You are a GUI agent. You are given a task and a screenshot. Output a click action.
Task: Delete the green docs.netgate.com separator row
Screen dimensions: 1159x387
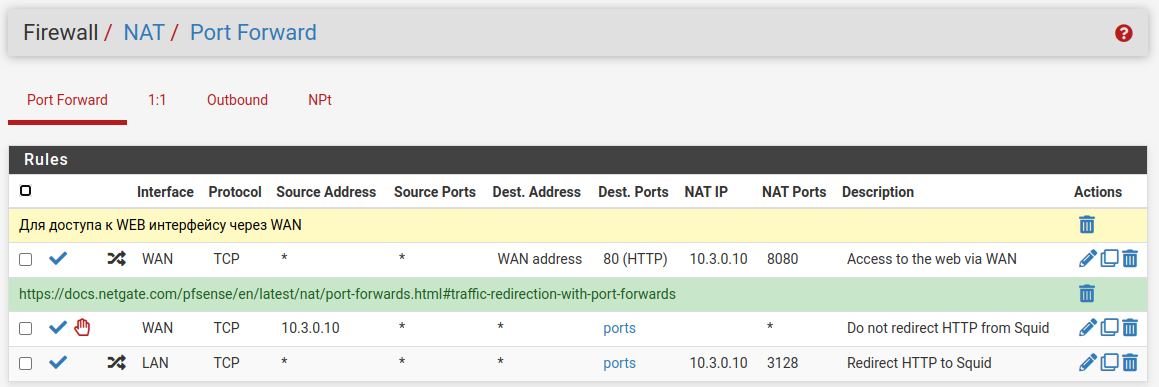[1087, 294]
